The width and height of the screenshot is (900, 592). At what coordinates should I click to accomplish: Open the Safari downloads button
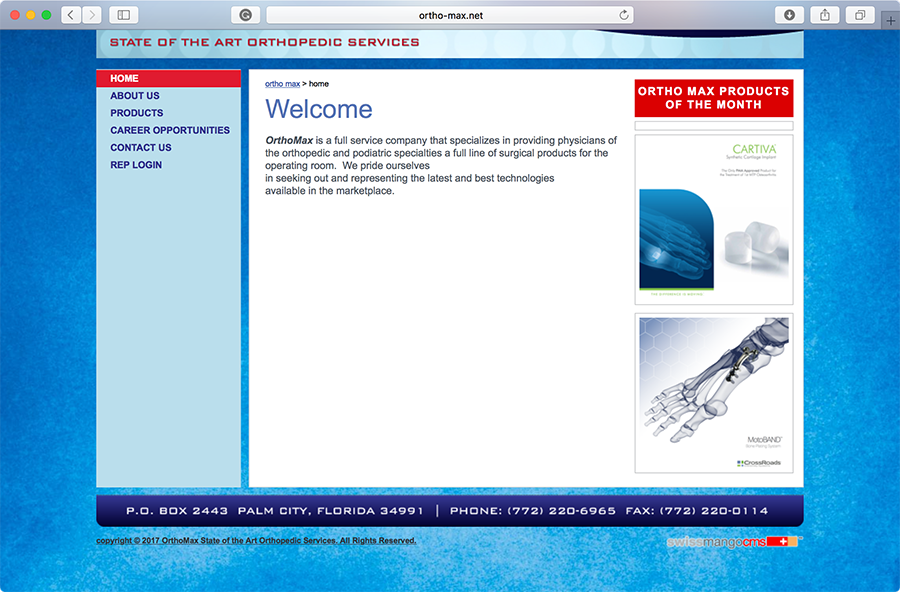click(790, 15)
